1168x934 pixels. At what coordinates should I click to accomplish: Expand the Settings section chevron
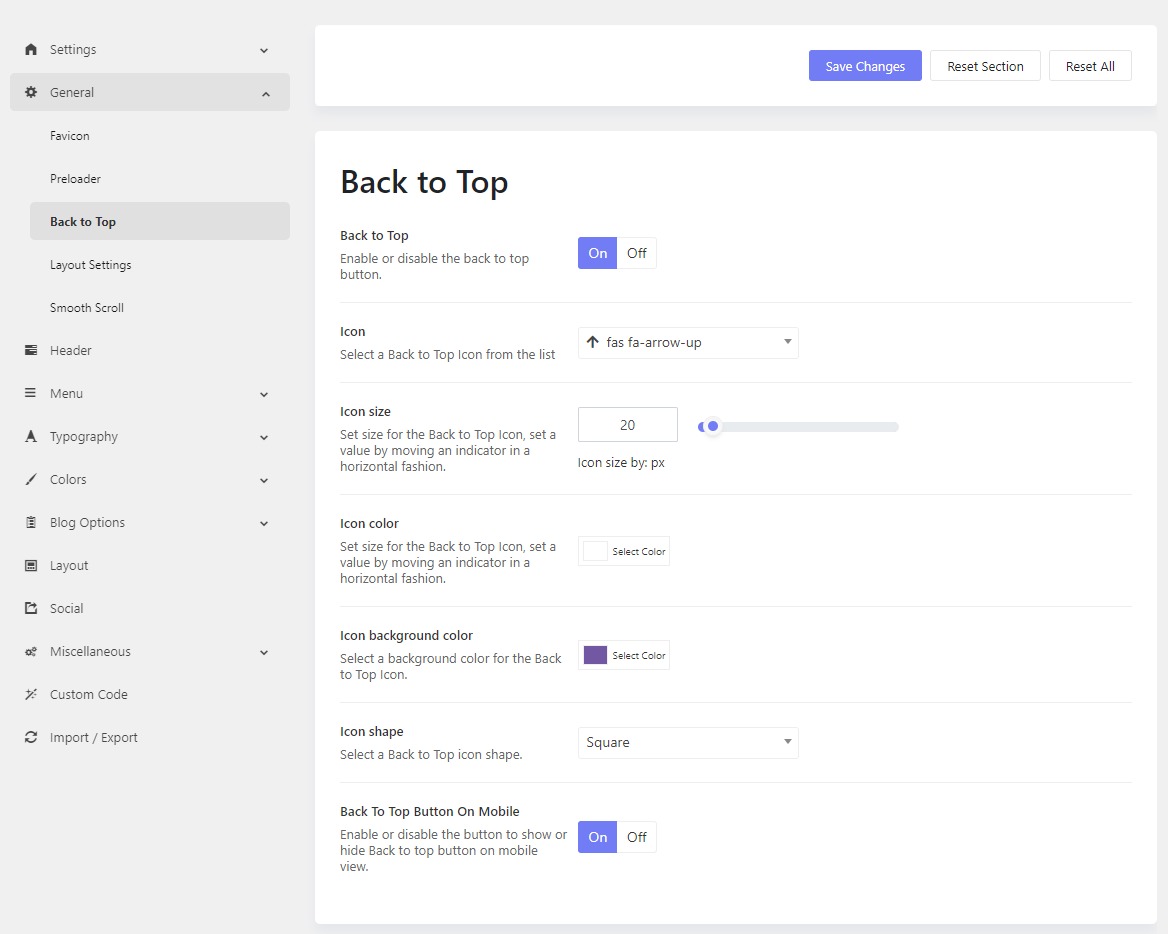[x=264, y=51]
